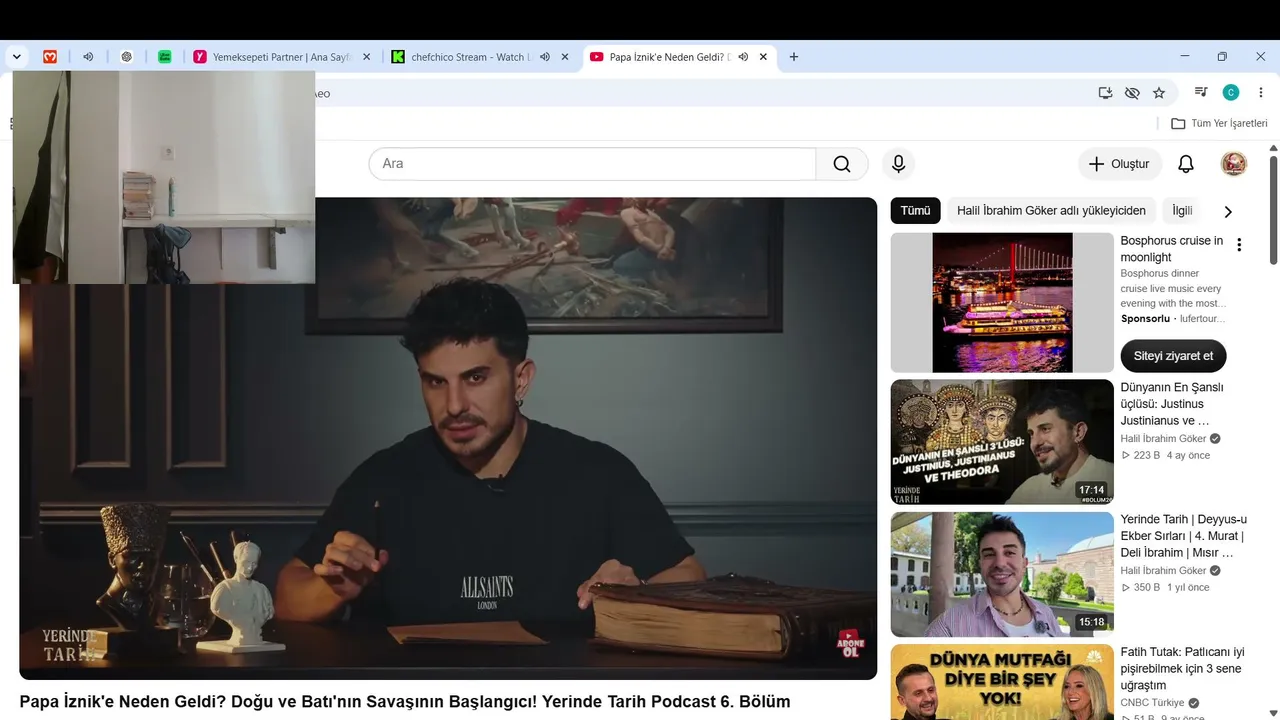Open Bosphorus cruise ad thumbnail

(x=1002, y=303)
